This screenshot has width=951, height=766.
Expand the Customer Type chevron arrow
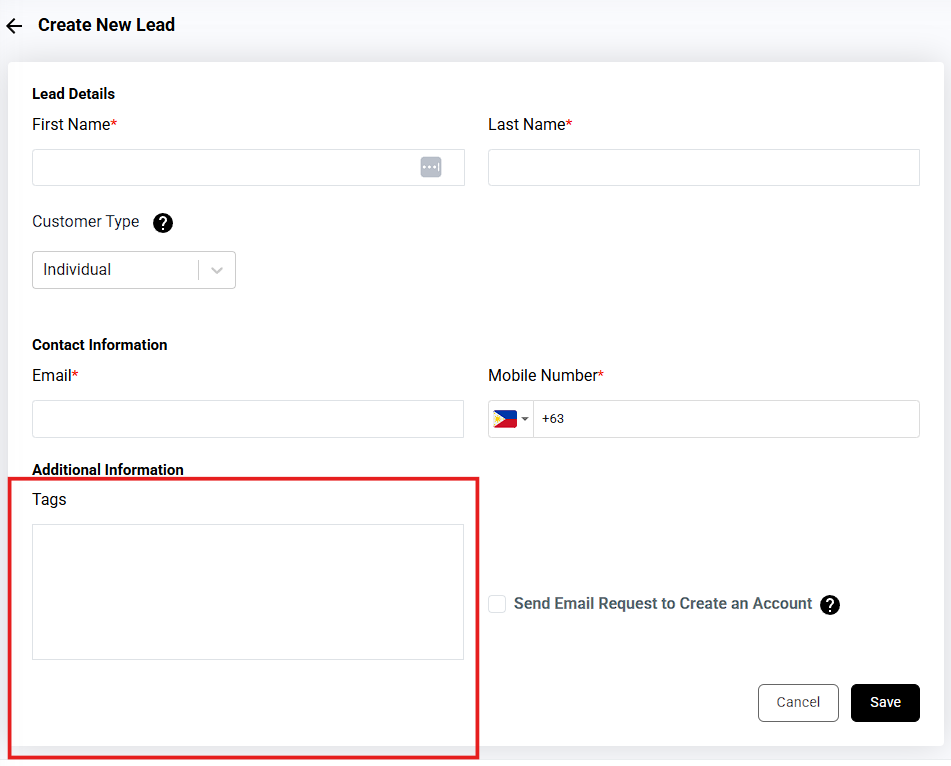(x=217, y=270)
